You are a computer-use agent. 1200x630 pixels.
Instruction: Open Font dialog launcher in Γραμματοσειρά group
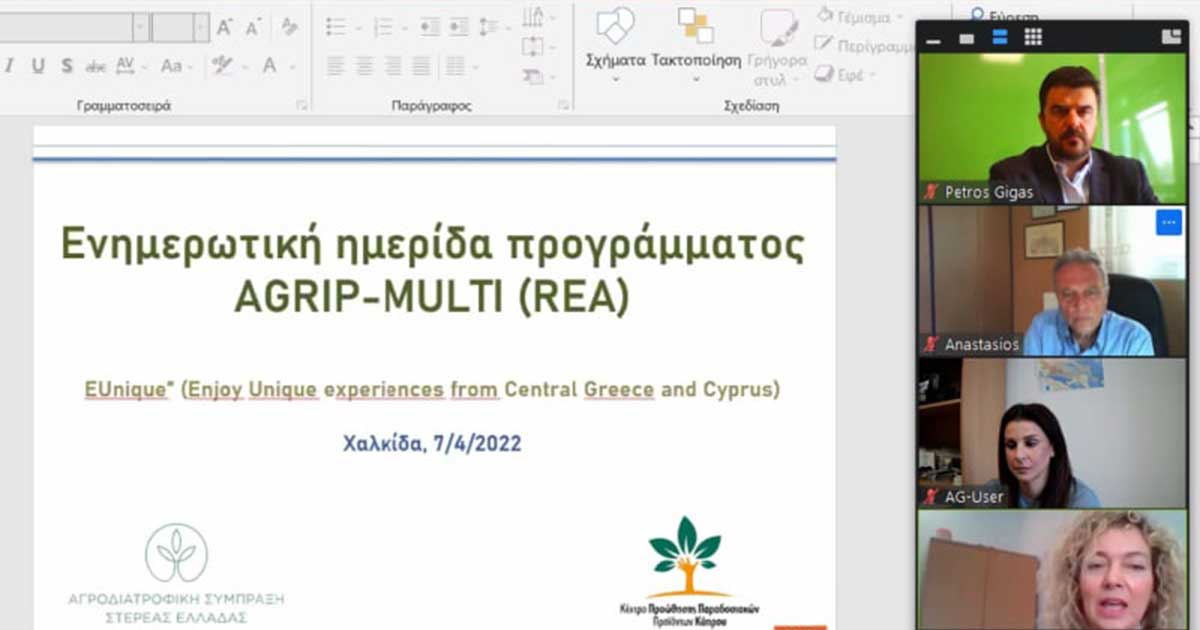pyautogui.click(x=301, y=105)
